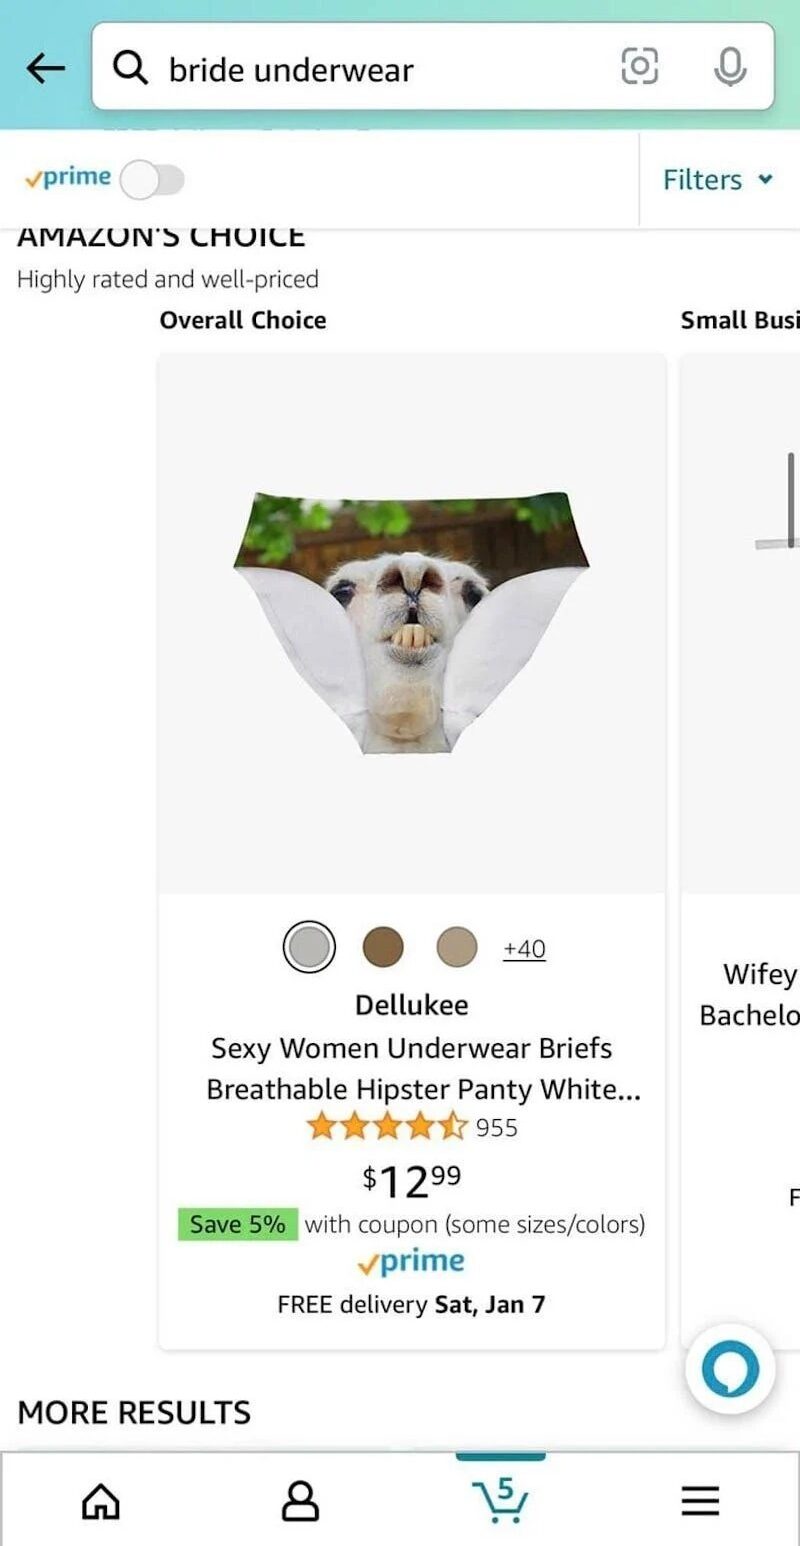Open the hamburger menu icon
800x1546 pixels.
pyautogui.click(x=700, y=1500)
